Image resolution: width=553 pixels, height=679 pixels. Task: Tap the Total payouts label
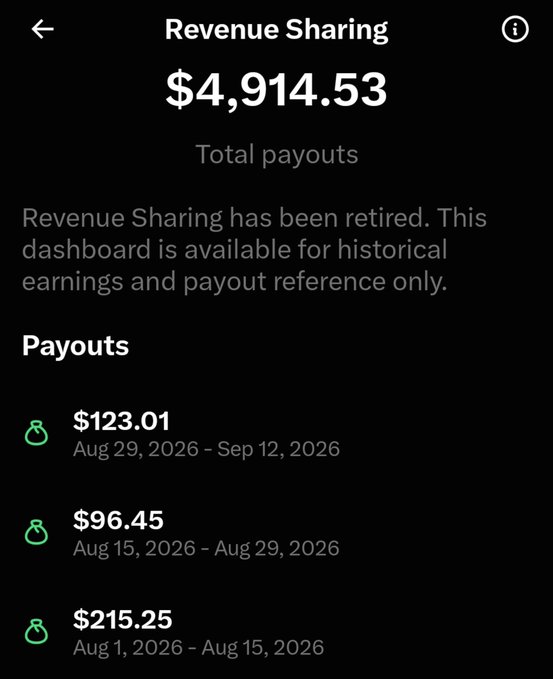tap(277, 155)
